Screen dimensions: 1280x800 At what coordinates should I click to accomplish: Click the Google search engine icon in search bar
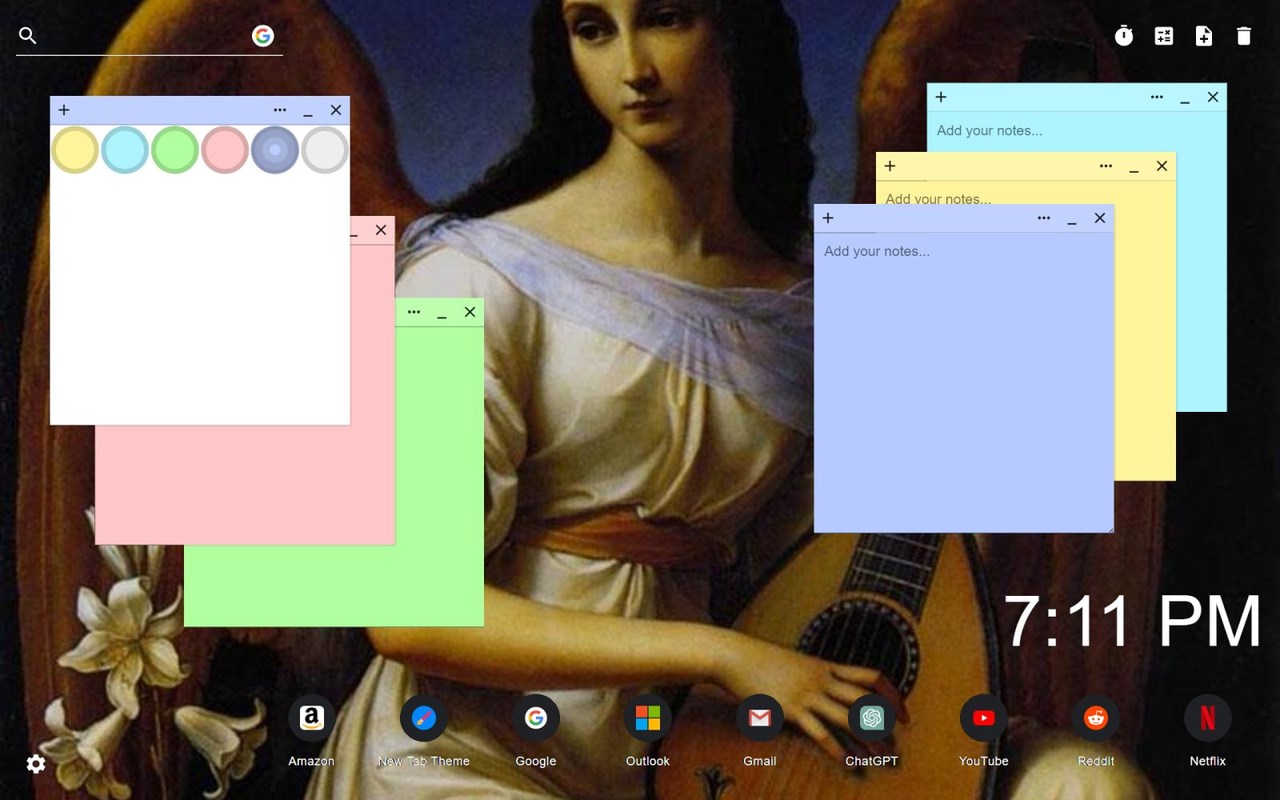tap(263, 36)
